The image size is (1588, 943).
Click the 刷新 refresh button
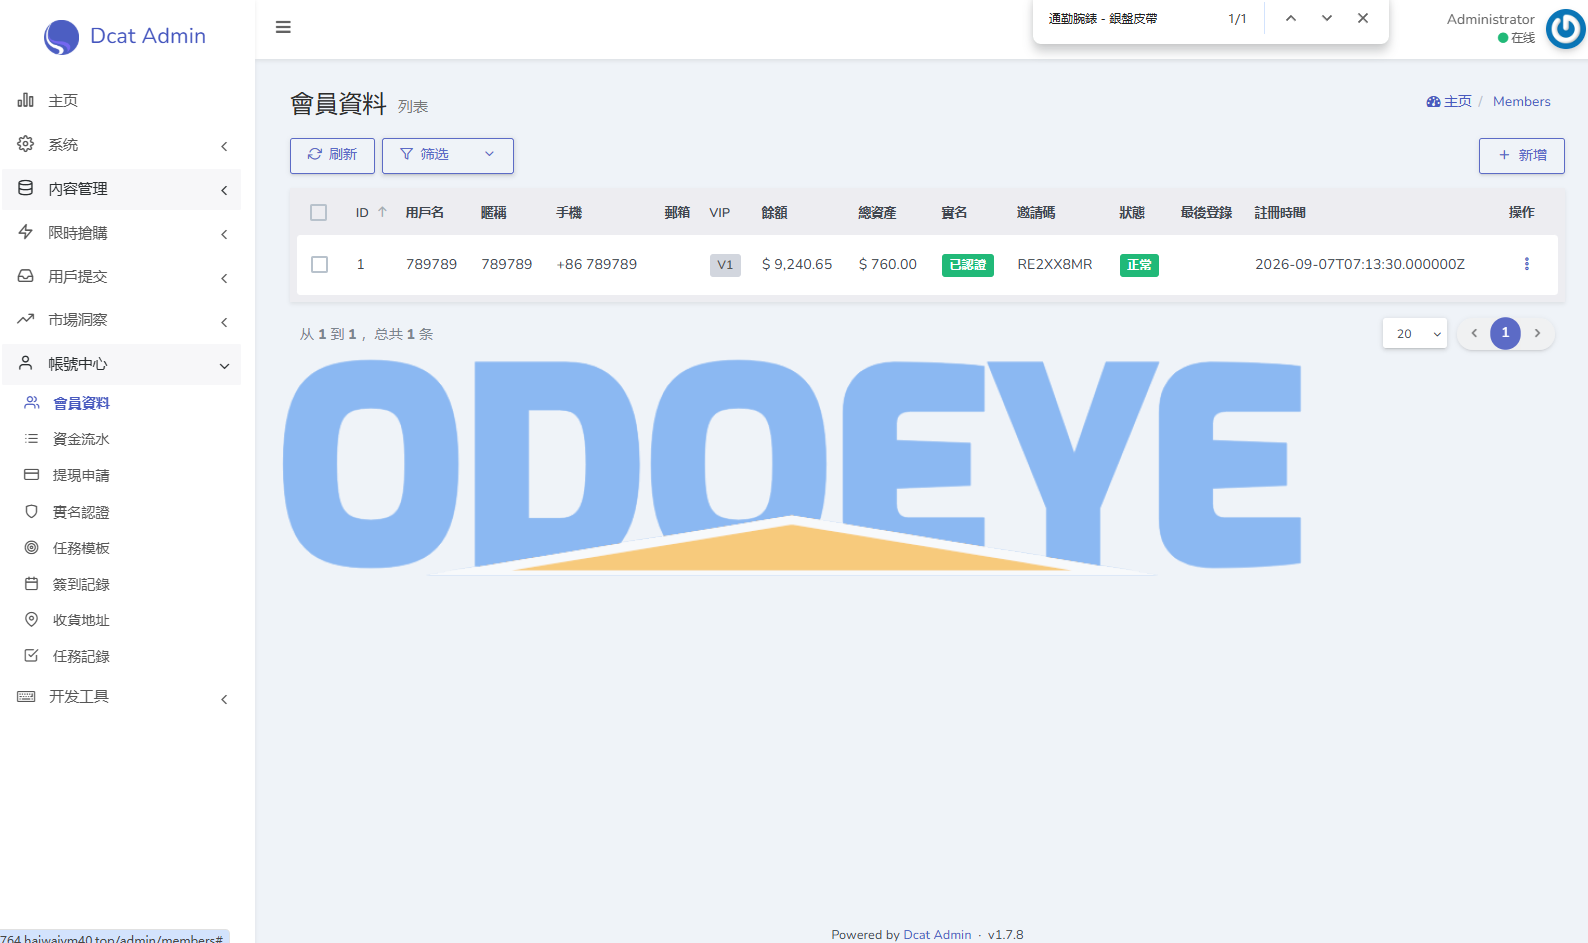tap(332, 155)
